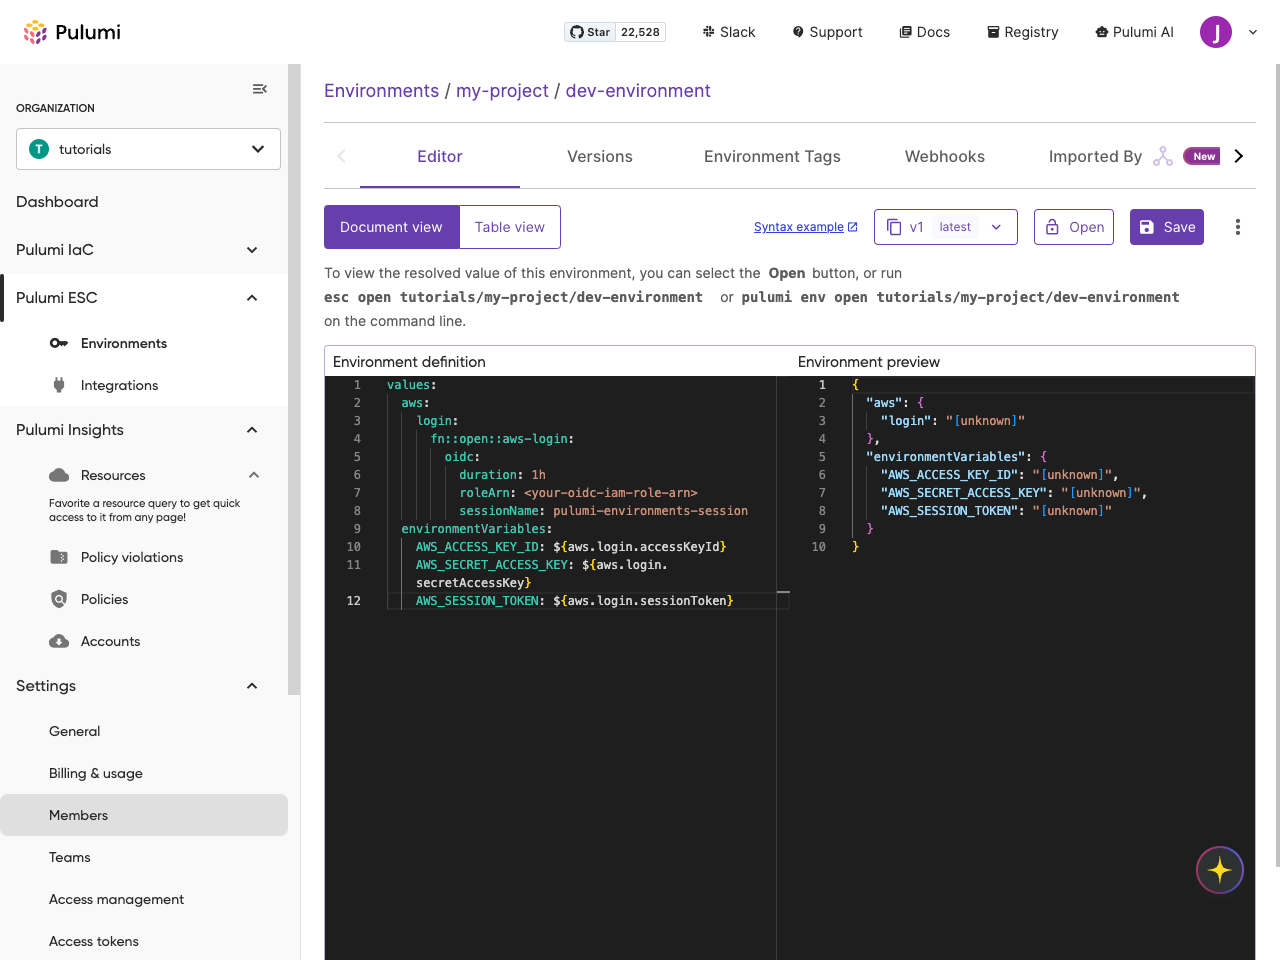
Task: Collapse the sidebar menu icon
Action: pyautogui.click(x=260, y=89)
